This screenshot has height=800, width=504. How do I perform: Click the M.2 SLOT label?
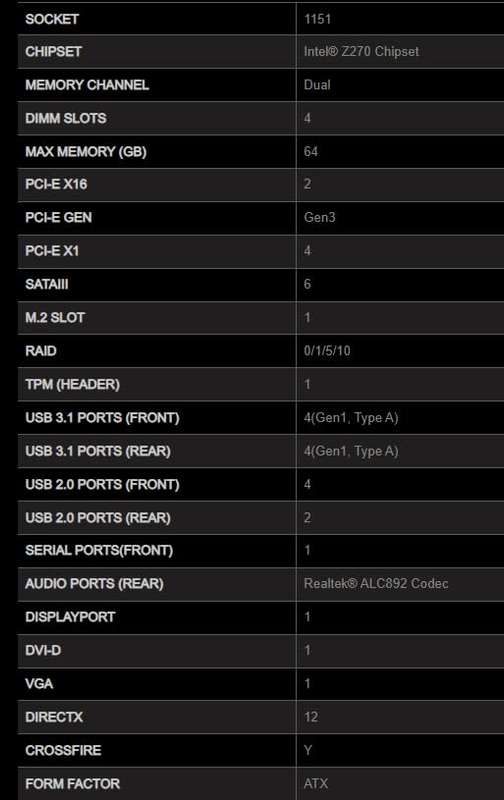[x=55, y=317]
